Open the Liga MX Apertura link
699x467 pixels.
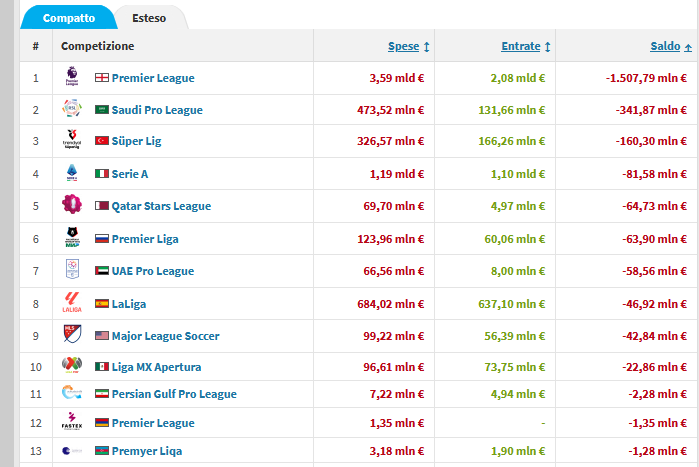point(156,367)
